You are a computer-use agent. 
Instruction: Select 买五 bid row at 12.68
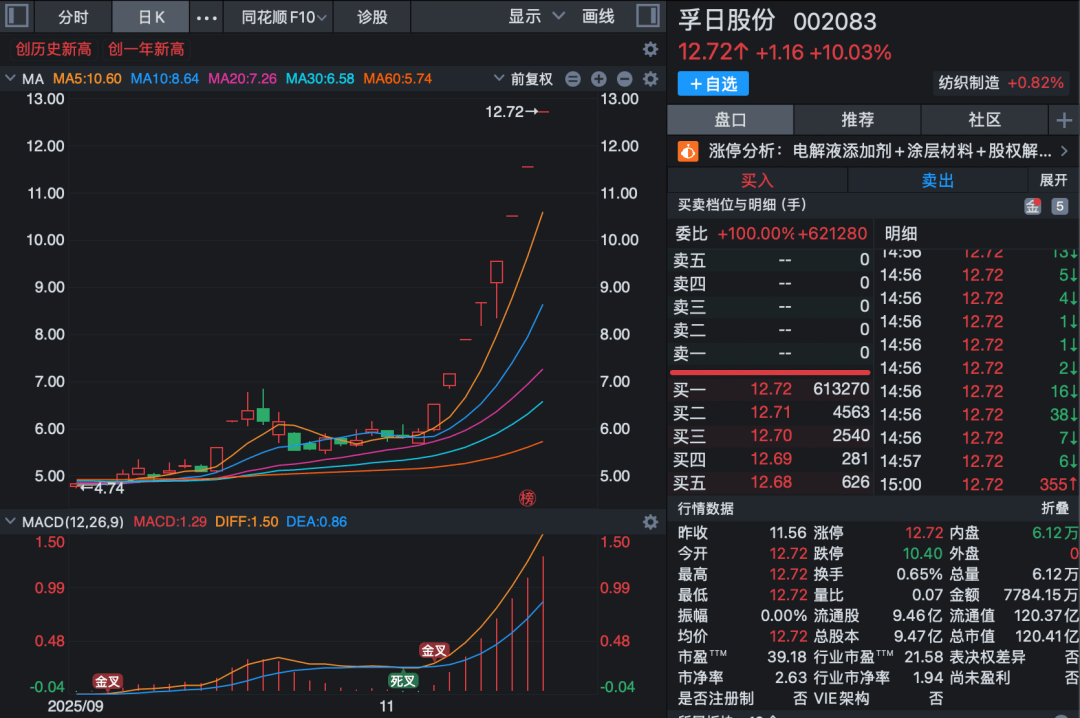pos(770,482)
